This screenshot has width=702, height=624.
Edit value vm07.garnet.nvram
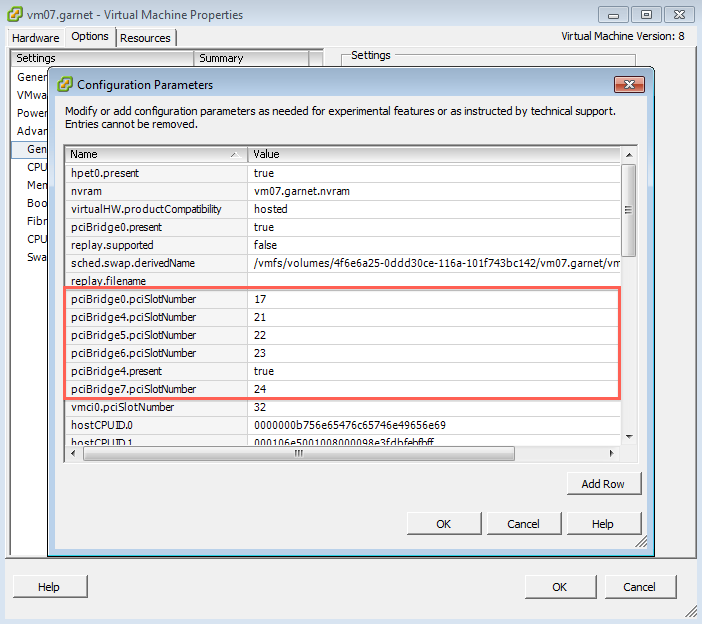point(434,191)
